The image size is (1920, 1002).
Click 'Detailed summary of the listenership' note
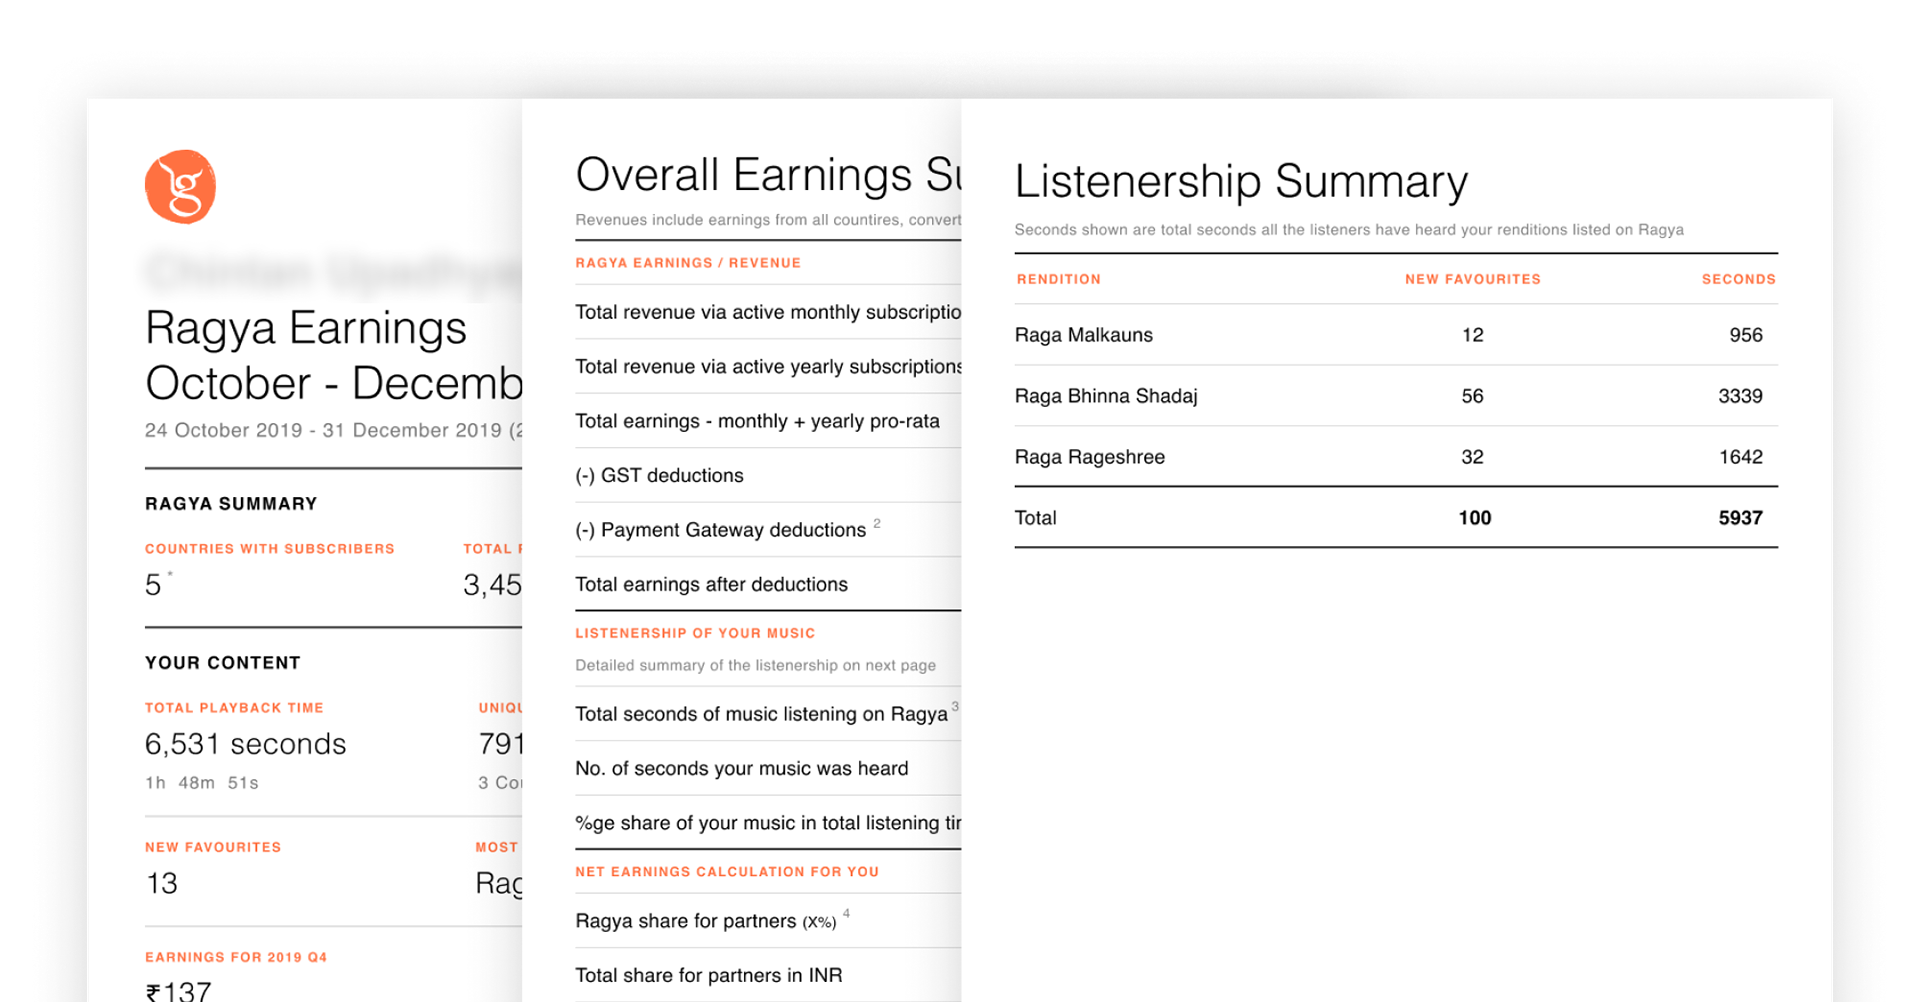[x=755, y=665]
